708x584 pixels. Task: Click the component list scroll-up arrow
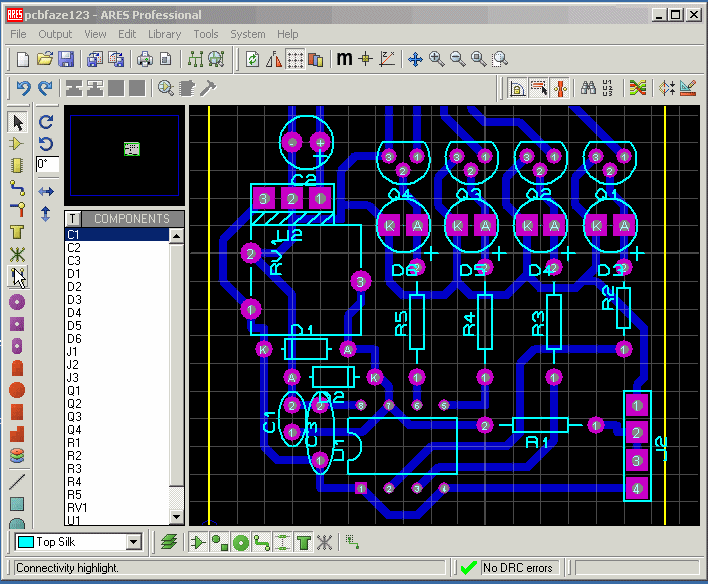[x=176, y=236]
